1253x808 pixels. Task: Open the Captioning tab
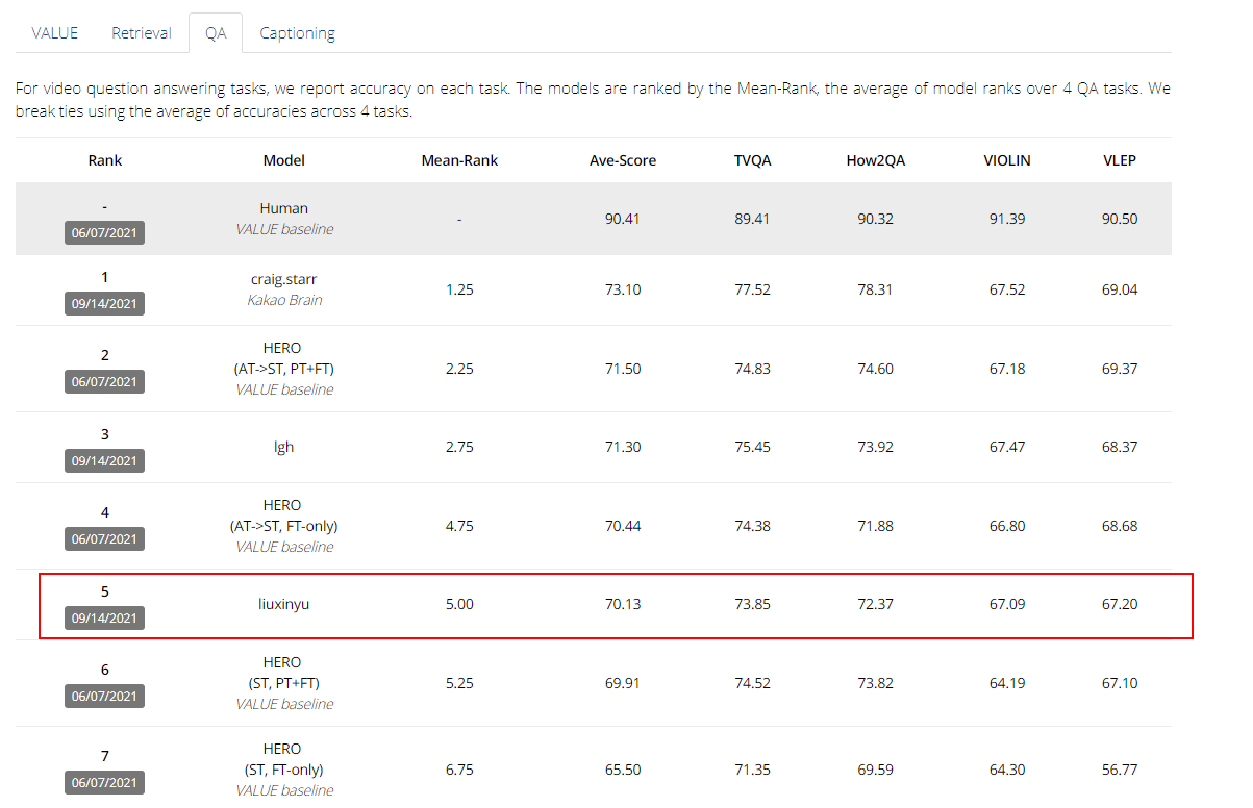297,33
